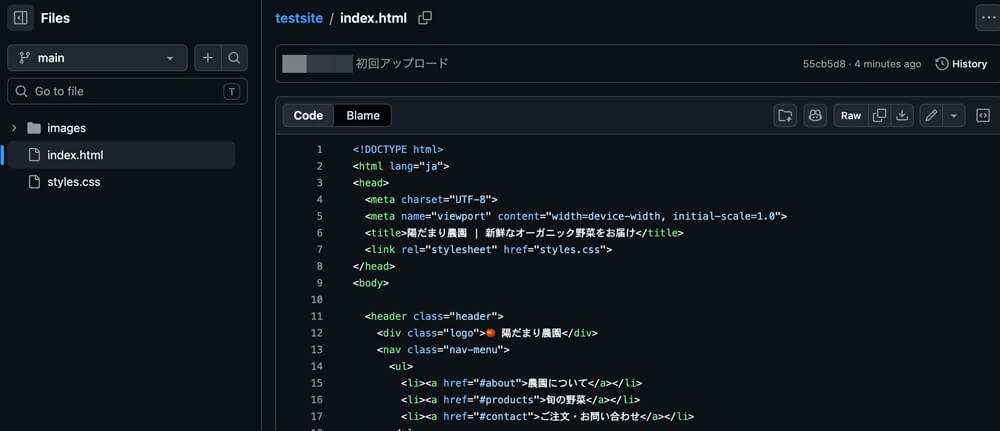Click the search files magnifier icon
The width and height of the screenshot is (1000, 431).
click(234, 58)
